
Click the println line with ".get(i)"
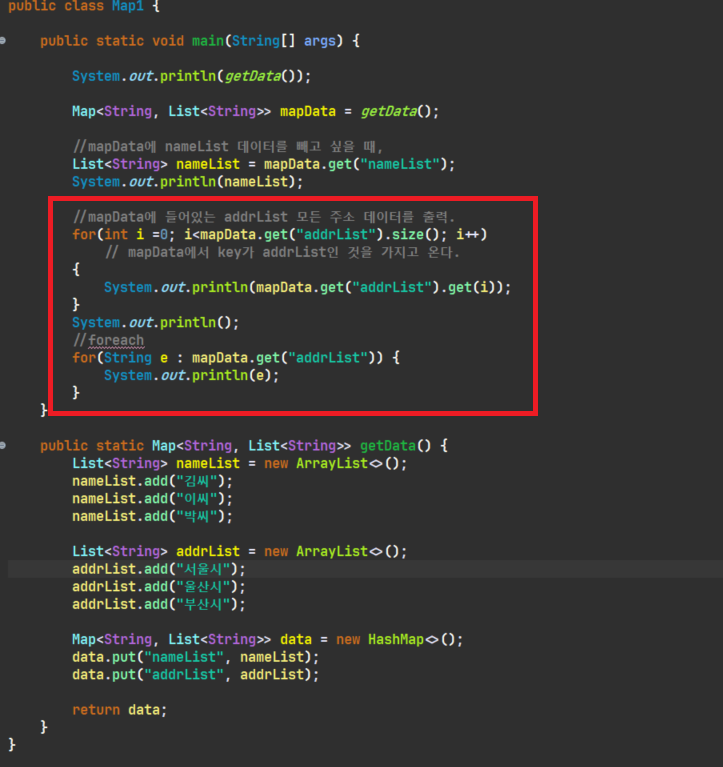[x=307, y=287]
